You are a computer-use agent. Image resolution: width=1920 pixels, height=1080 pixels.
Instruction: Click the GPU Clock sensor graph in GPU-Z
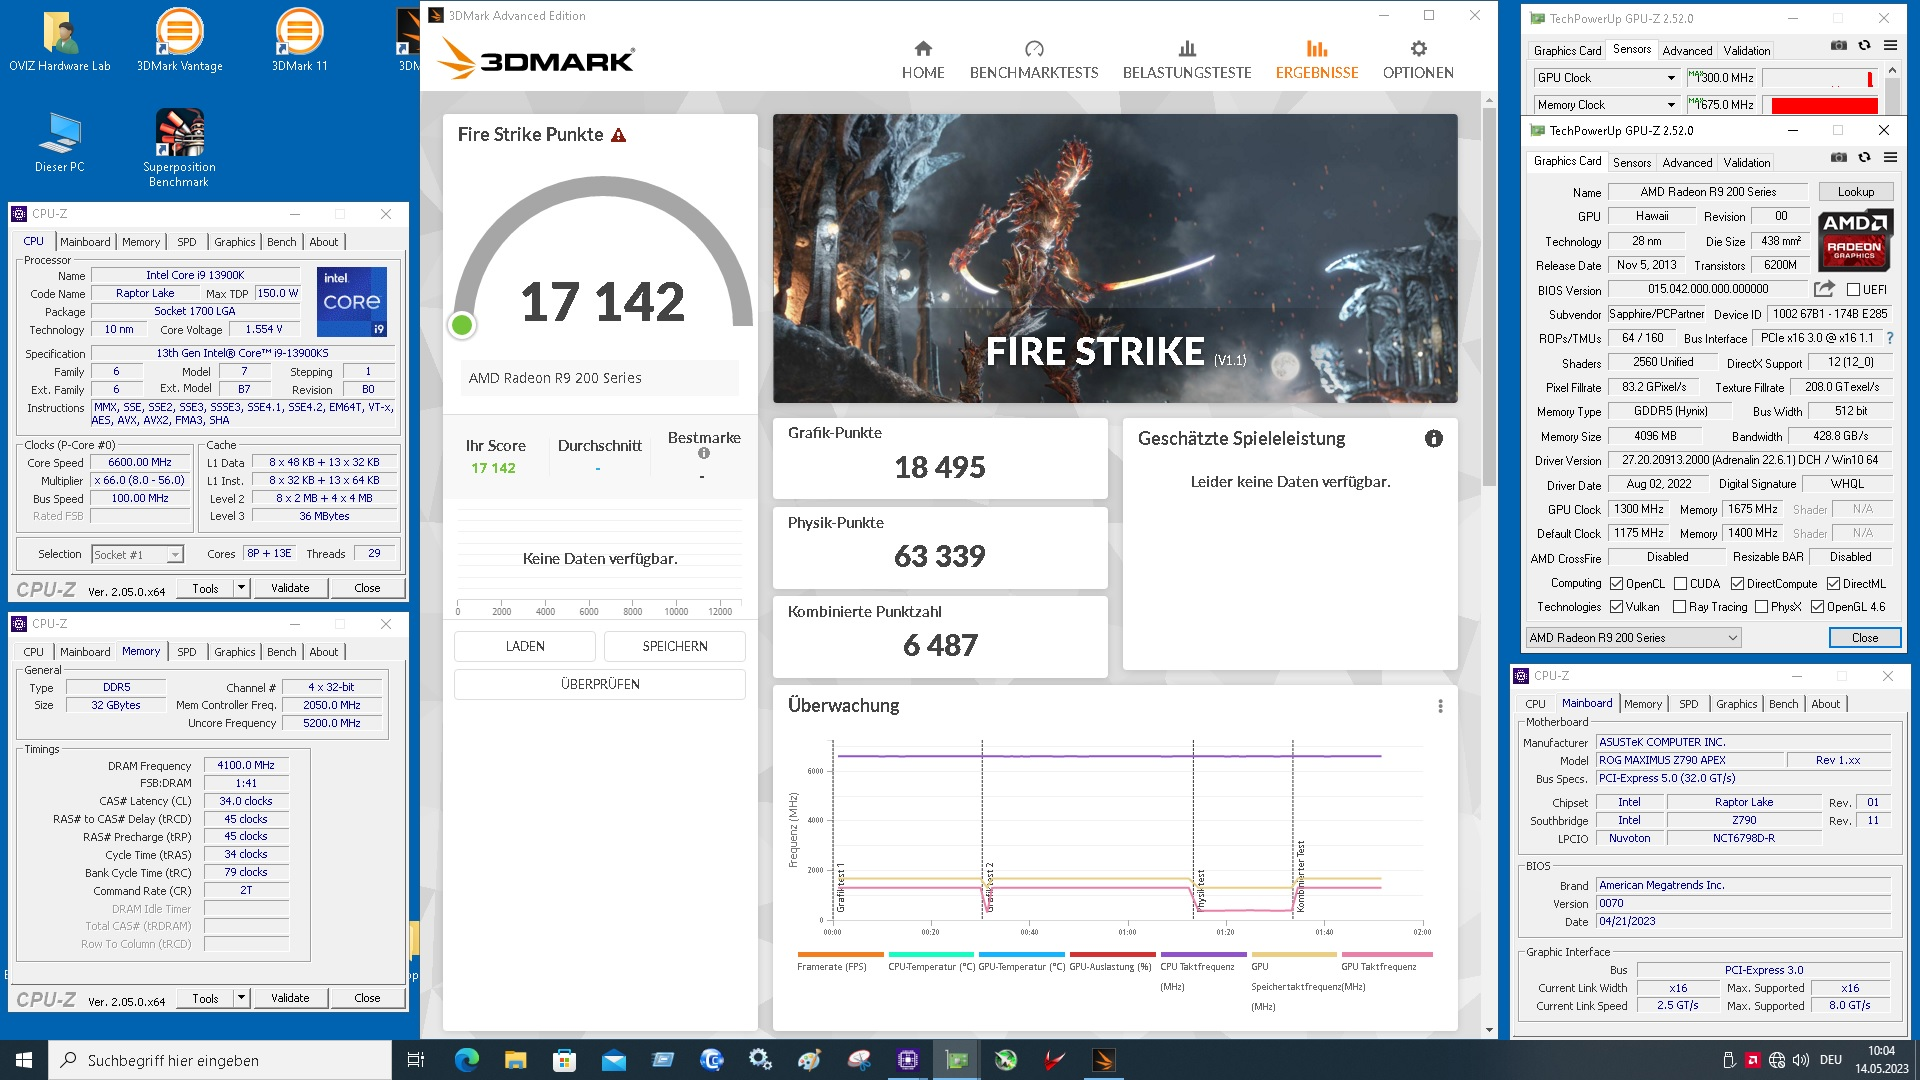1822,78
